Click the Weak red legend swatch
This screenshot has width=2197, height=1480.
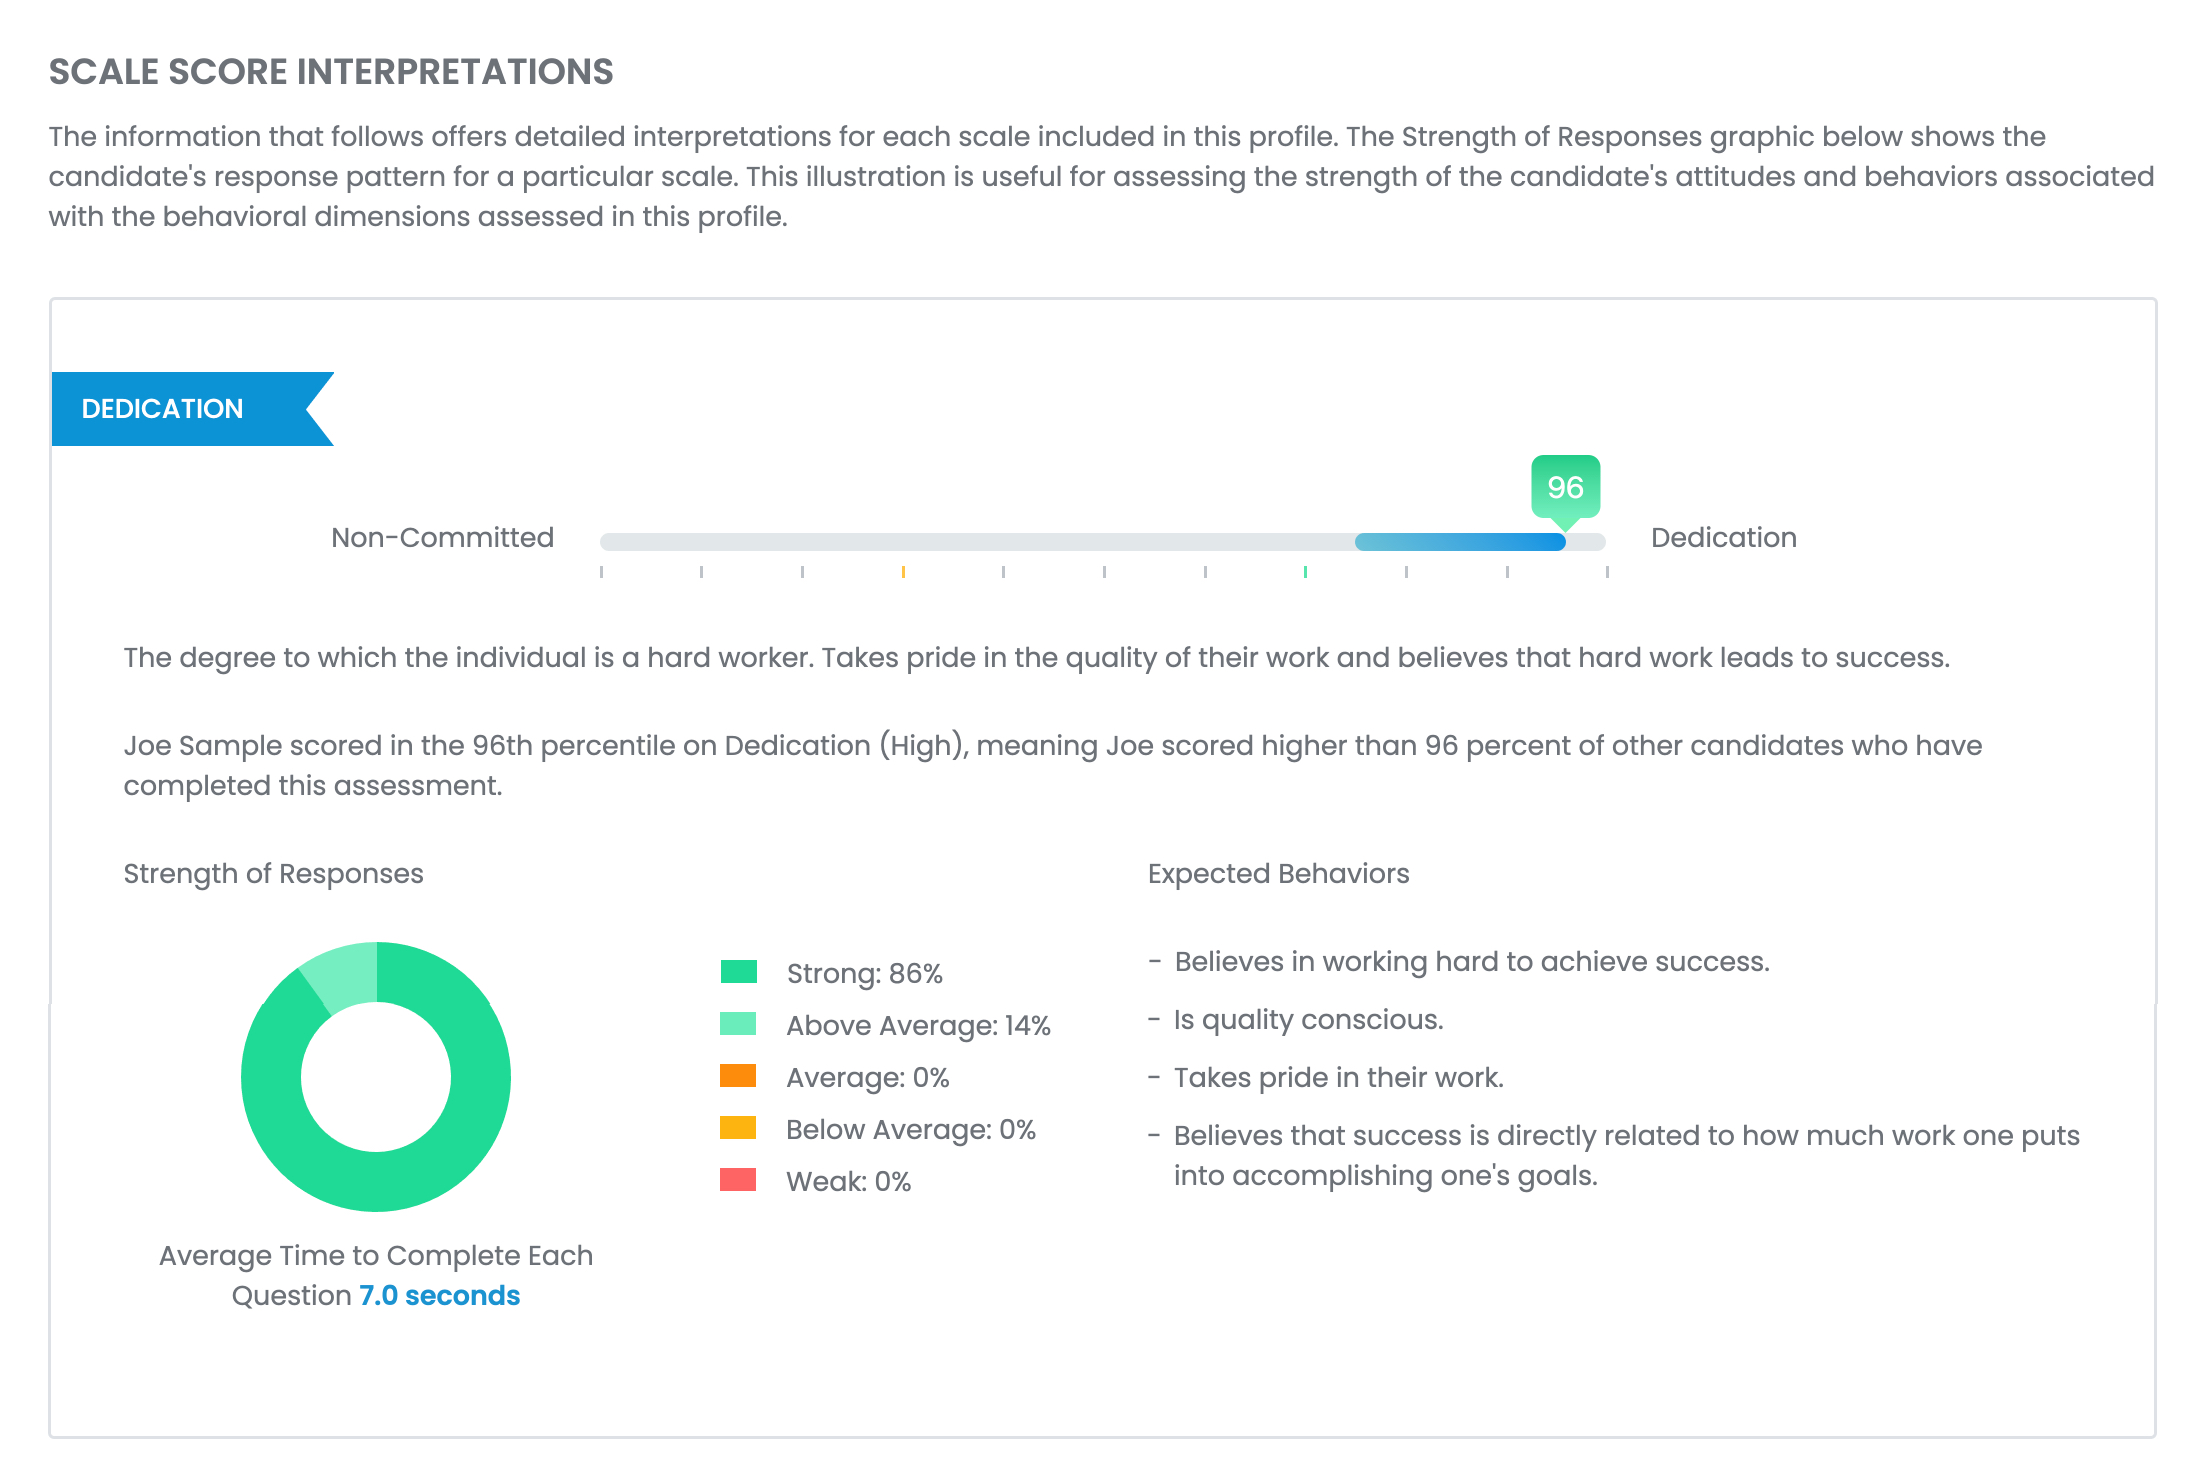pyautogui.click(x=738, y=1180)
